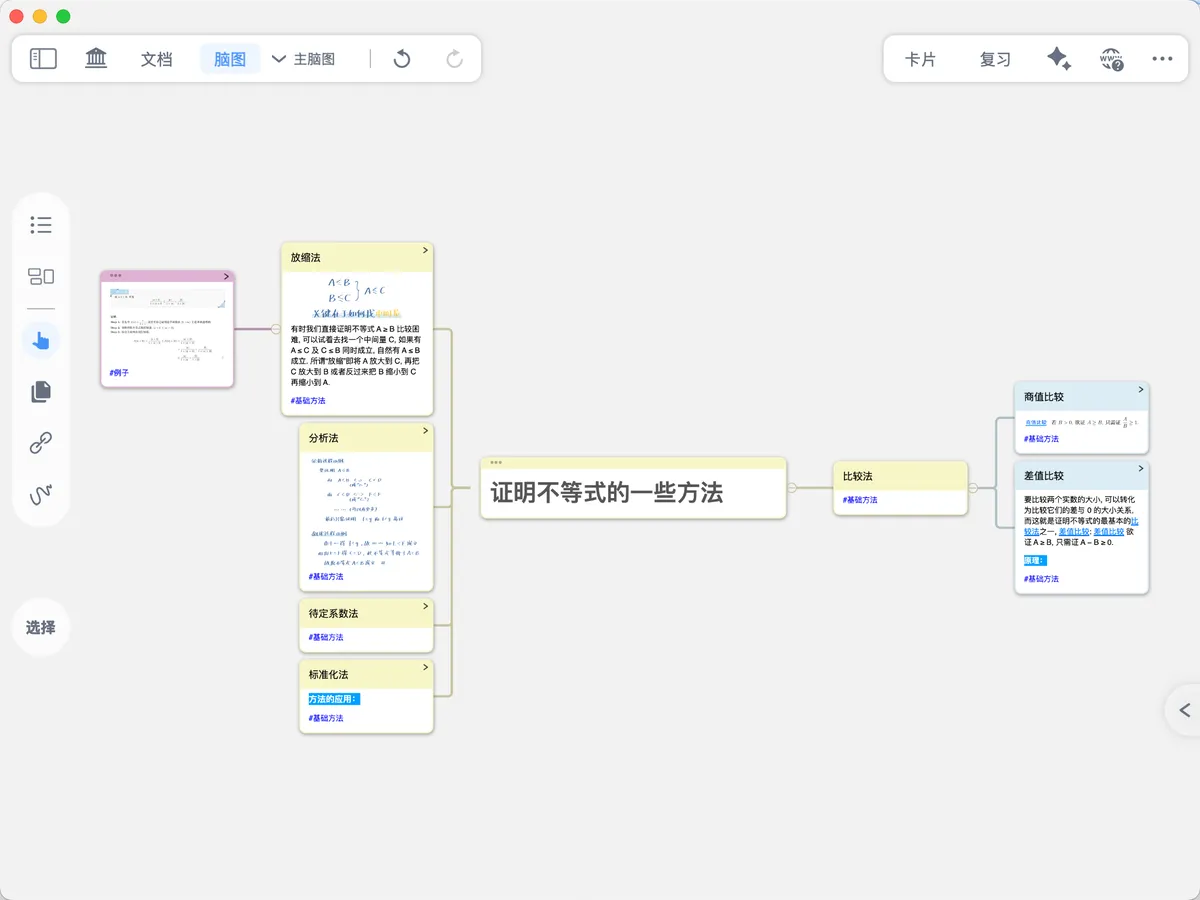Click the 选择 button
This screenshot has height=900, width=1200.
(41, 628)
